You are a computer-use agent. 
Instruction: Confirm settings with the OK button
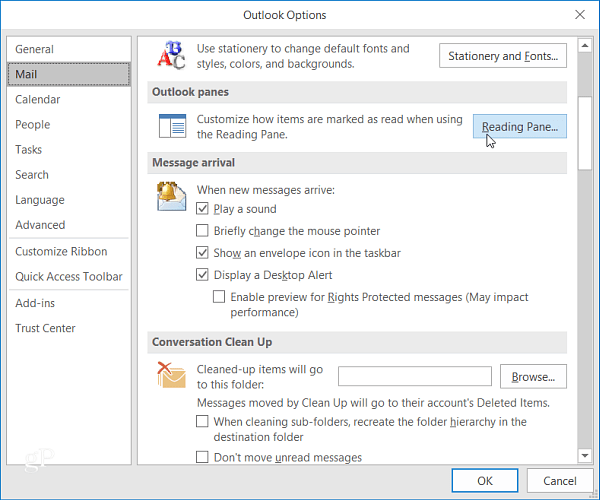coord(485,480)
